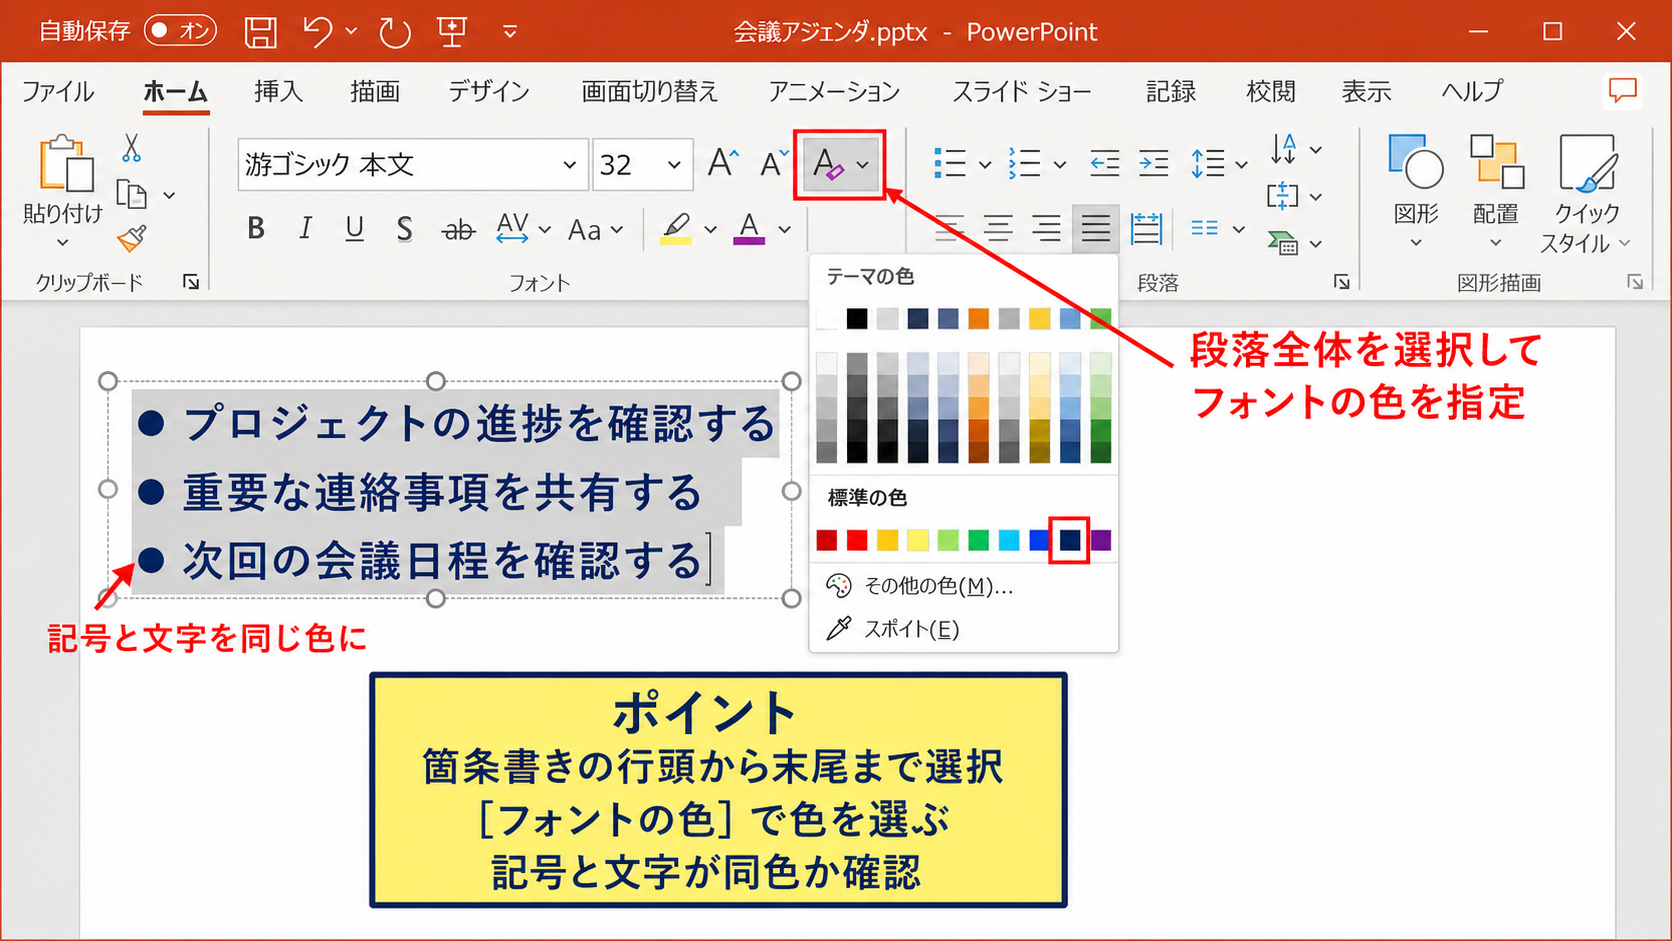Click the Undo arrow icon
The image size is (1672, 941).
point(318,32)
